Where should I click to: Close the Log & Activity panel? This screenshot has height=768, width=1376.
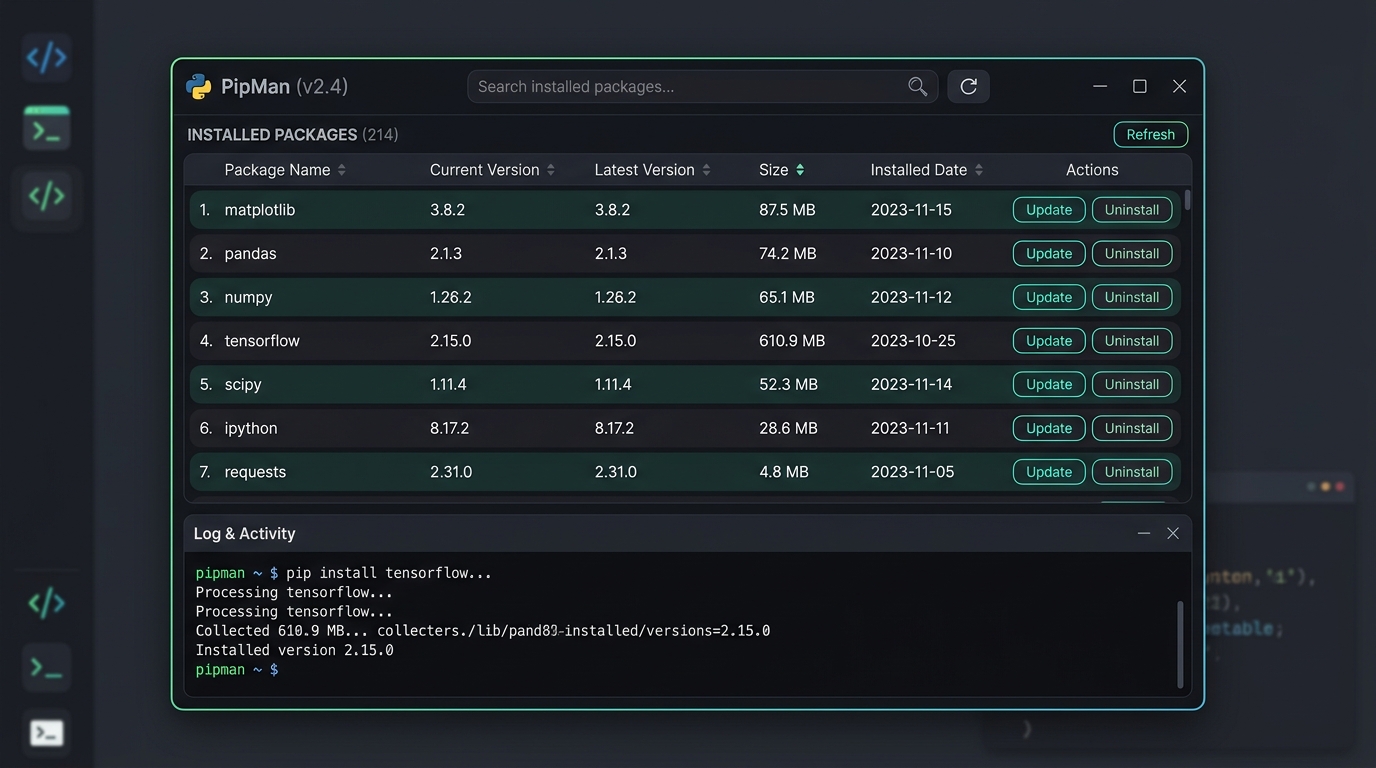[x=1173, y=533]
